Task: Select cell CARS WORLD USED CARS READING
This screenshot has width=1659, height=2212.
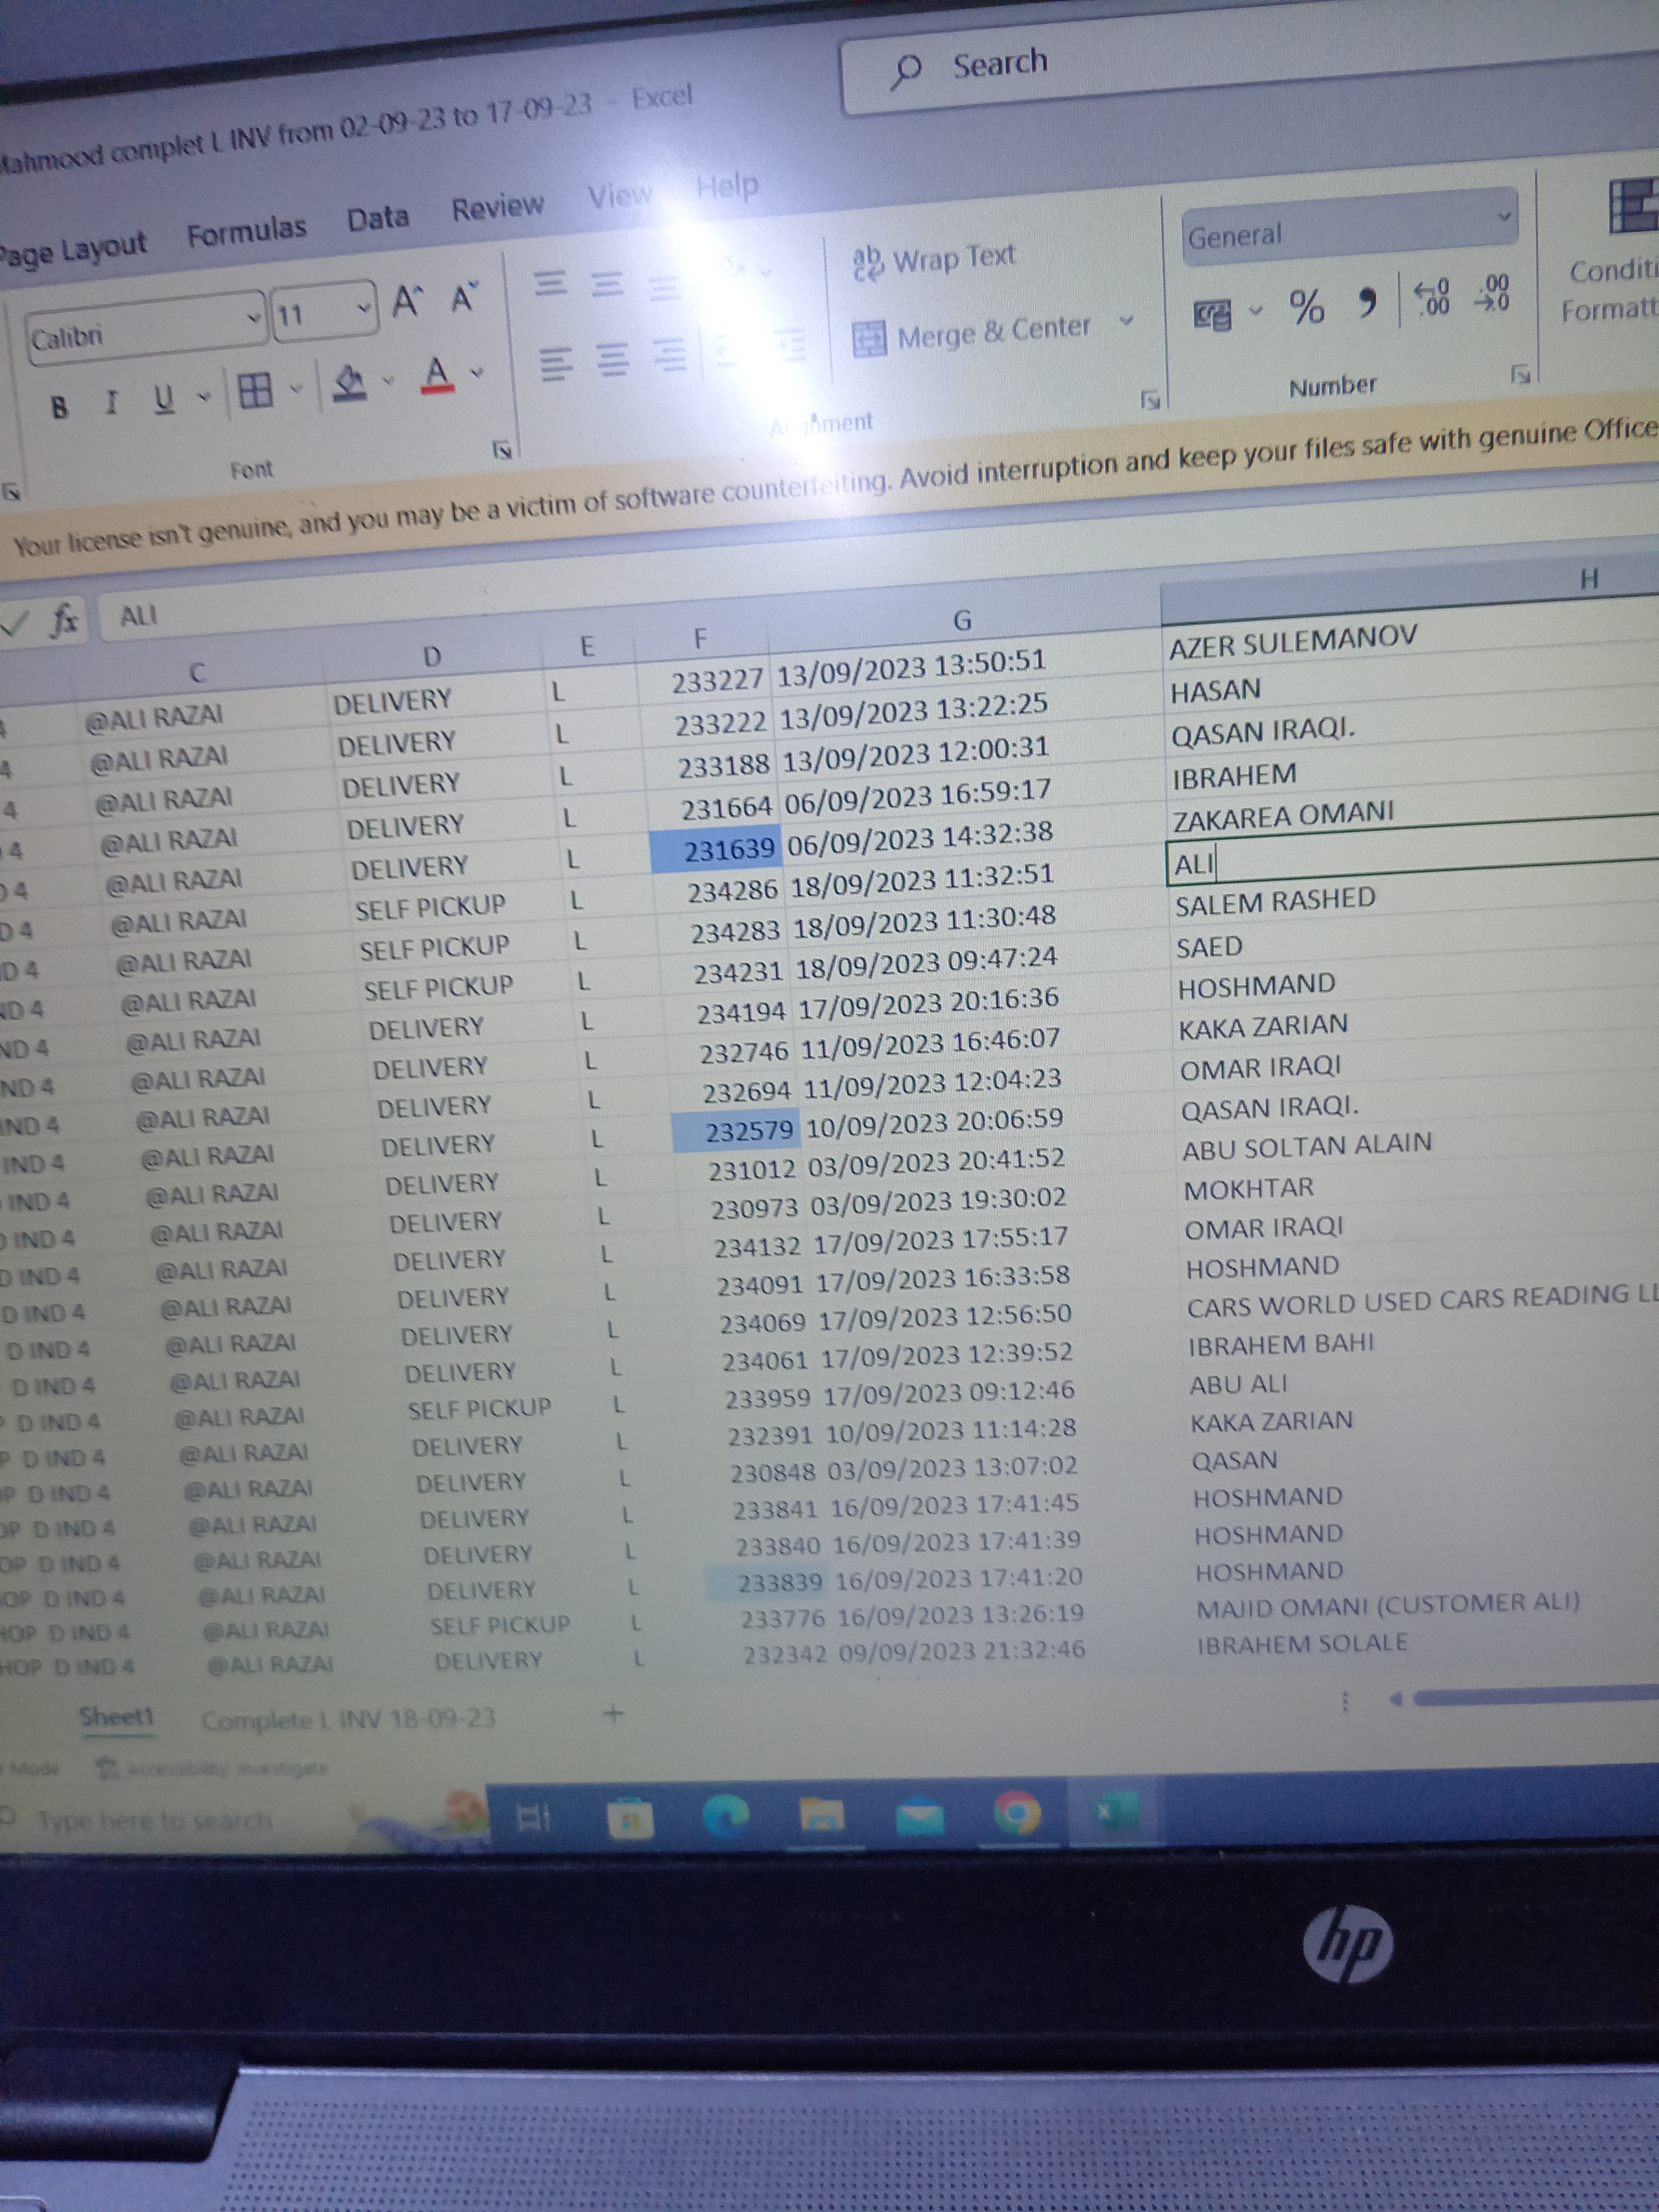Action: 1423,1302
